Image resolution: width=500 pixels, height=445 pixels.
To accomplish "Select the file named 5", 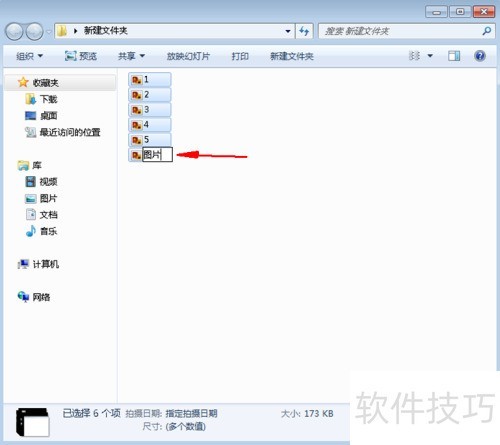I will pos(150,140).
